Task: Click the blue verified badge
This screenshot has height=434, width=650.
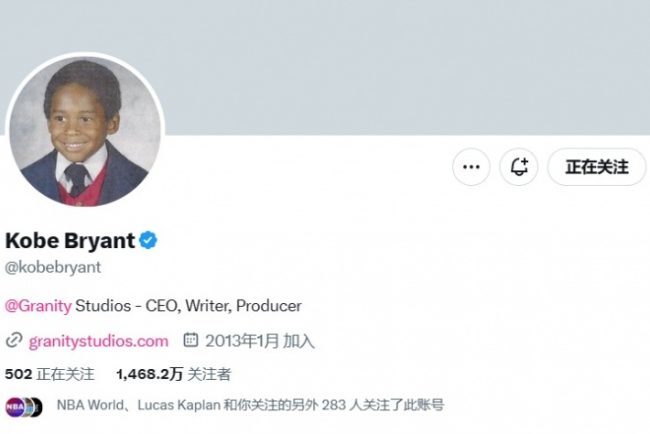Action: point(148,240)
